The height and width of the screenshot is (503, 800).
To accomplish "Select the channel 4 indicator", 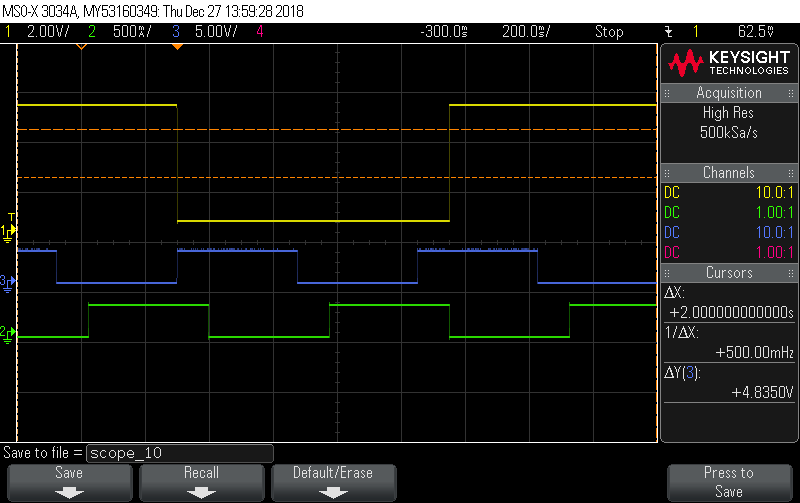I will [x=260, y=32].
